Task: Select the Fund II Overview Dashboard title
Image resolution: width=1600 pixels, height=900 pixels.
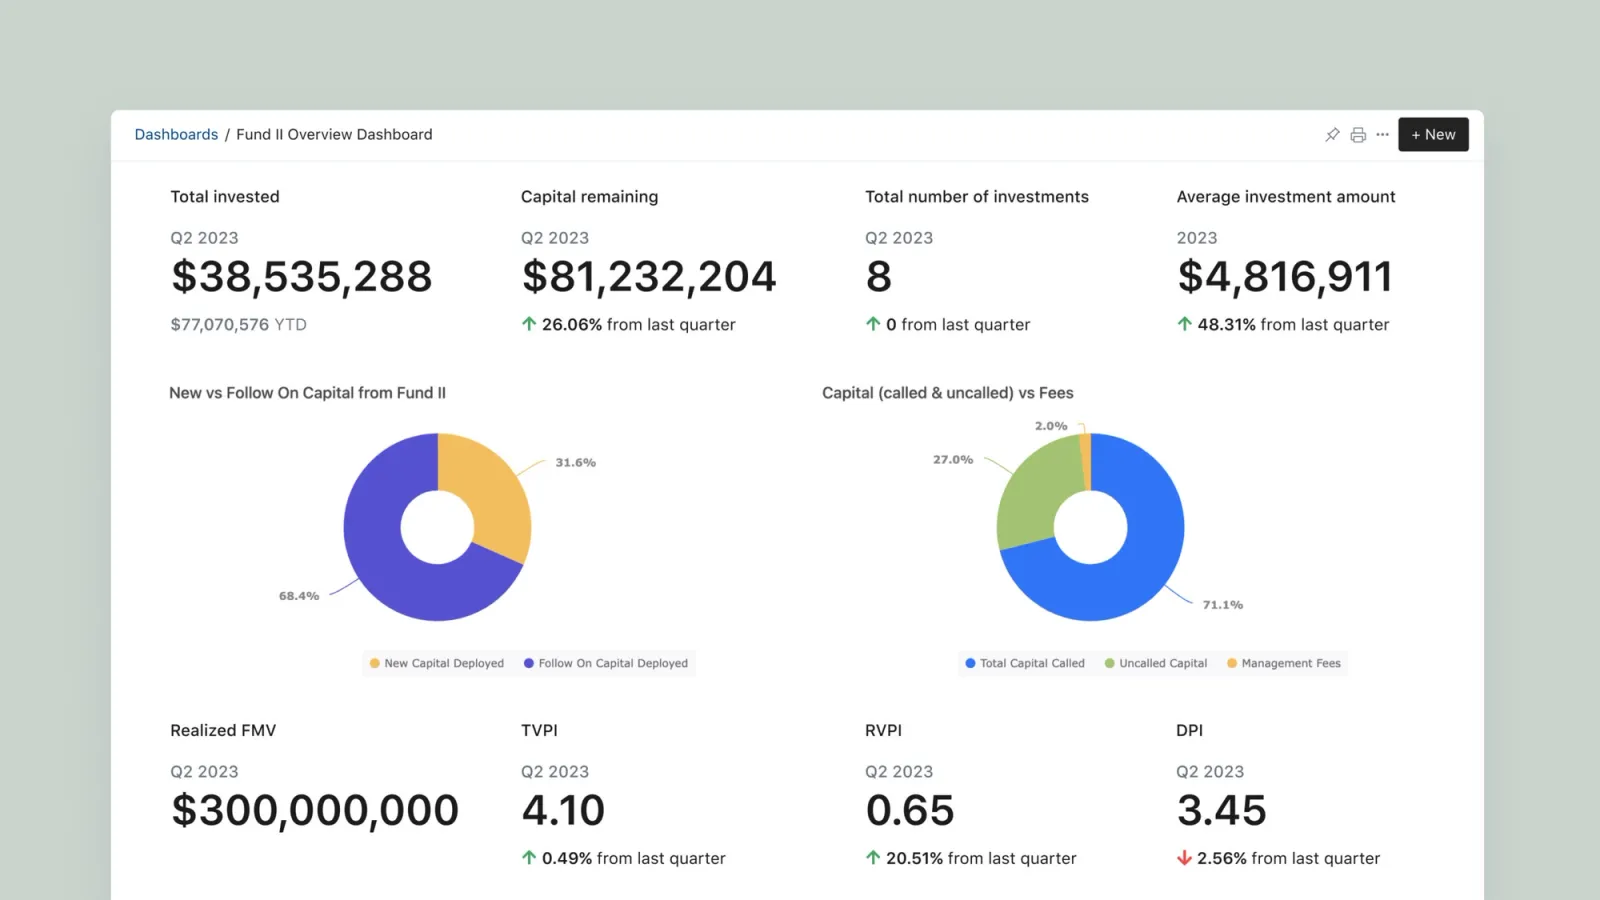Action: pyautogui.click(x=334, y=134)
